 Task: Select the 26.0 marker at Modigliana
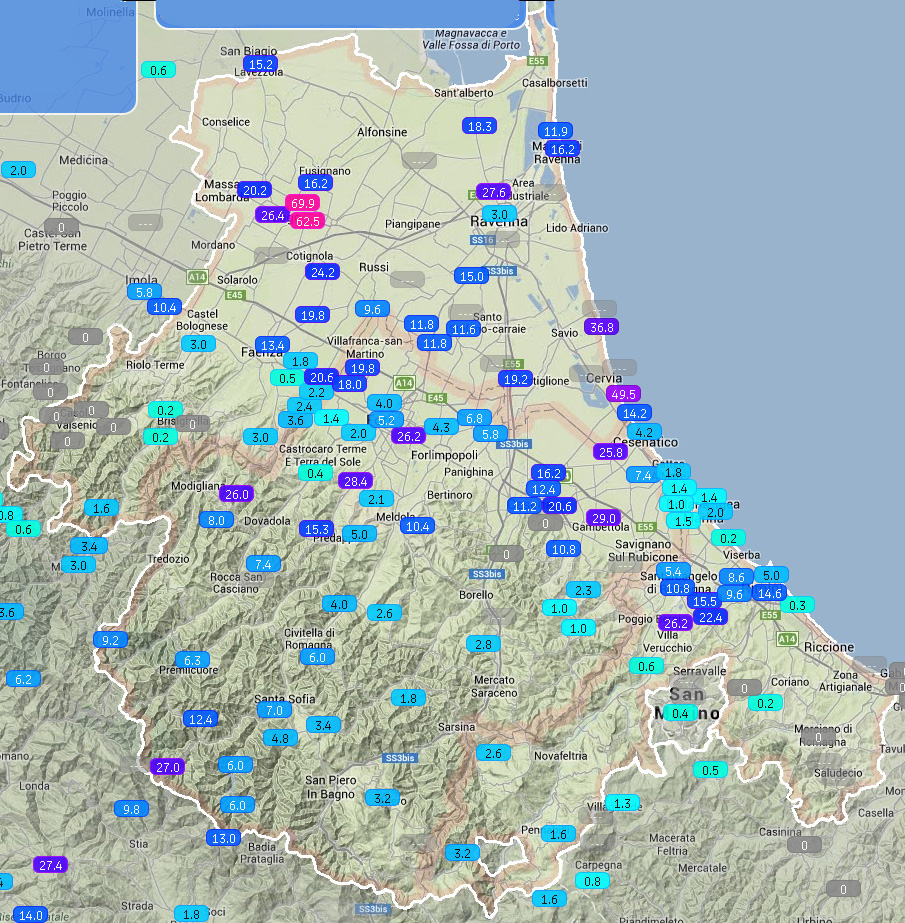[237, 494]
